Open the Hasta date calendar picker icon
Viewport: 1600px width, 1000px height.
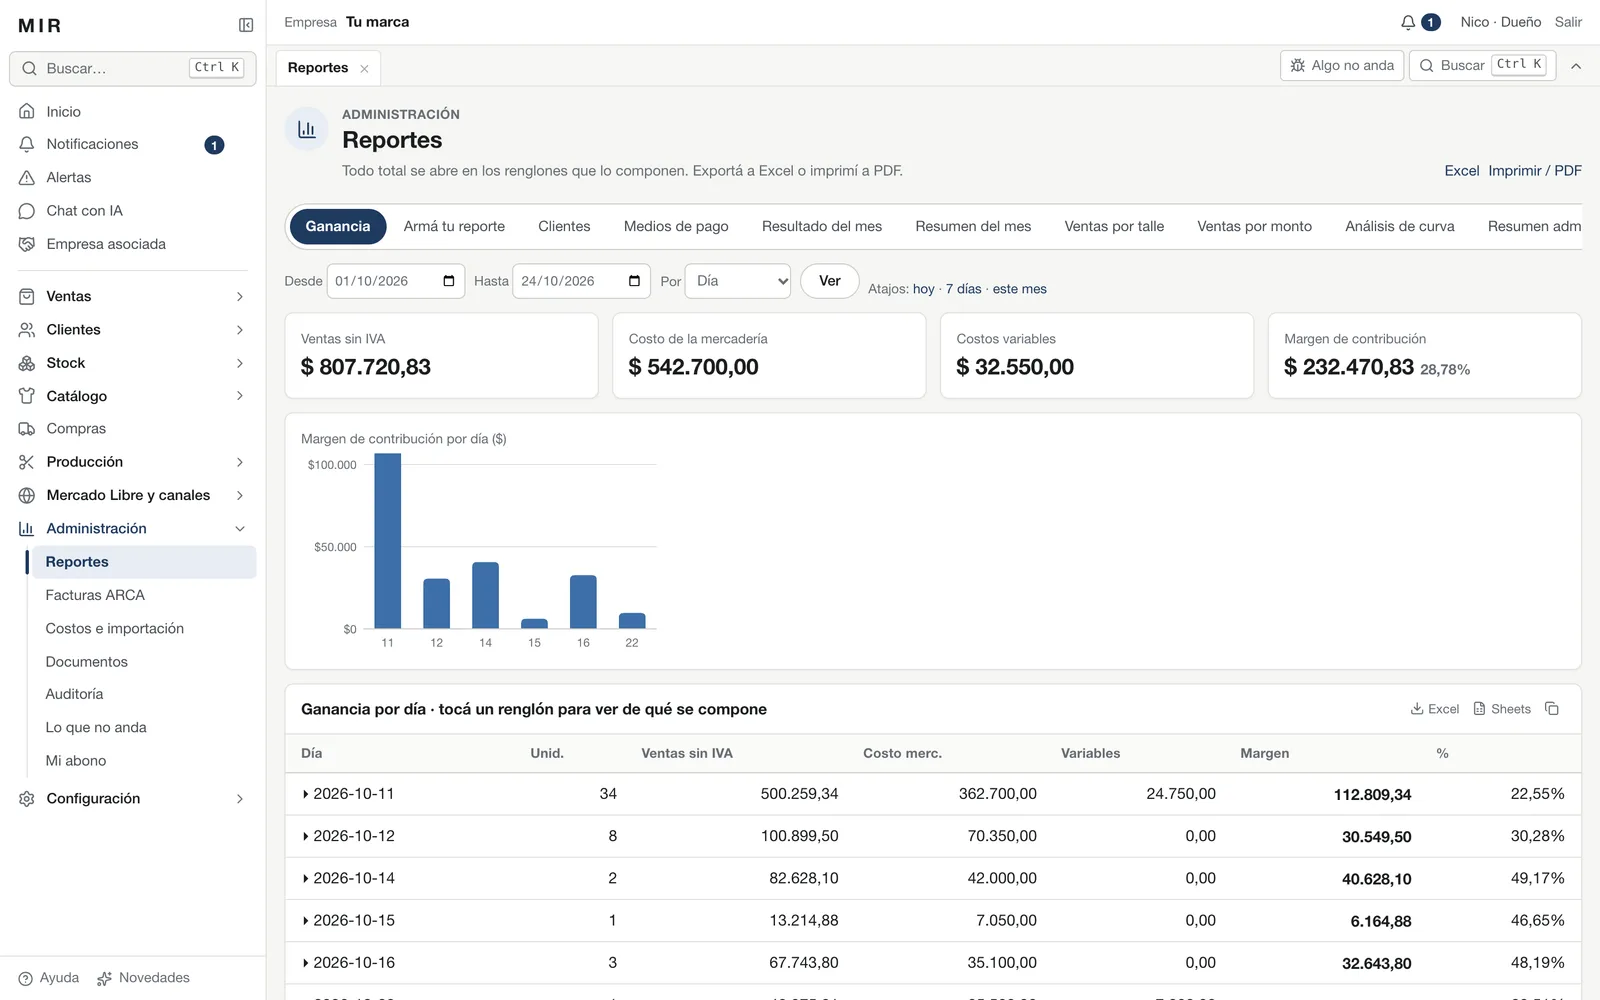[634, 281]
